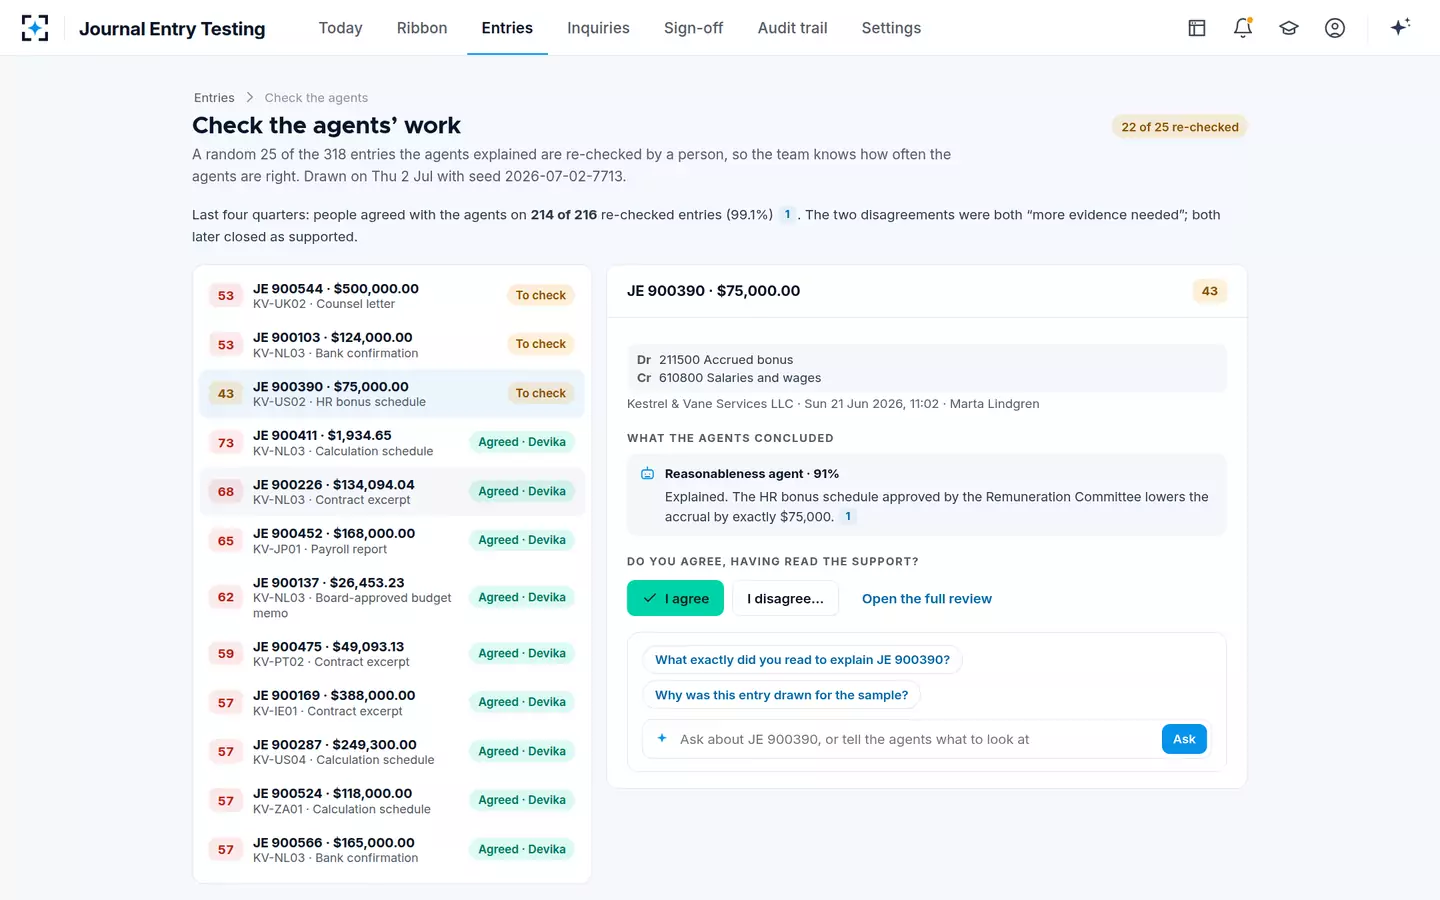Click the To check badge on JE 900390
Screen dimensions: 1440x900
pos(540,393)
